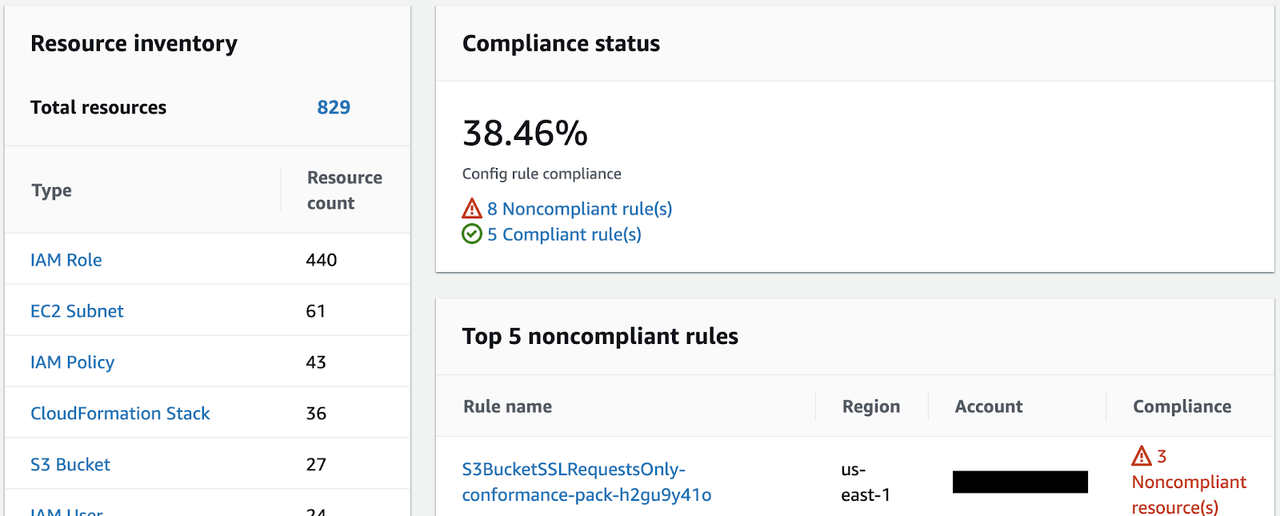Click the 38.46% compliance percentage

point(525,133)
